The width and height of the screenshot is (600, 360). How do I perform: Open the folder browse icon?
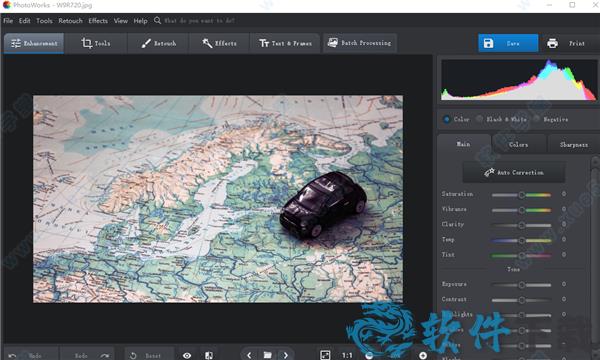267,355
